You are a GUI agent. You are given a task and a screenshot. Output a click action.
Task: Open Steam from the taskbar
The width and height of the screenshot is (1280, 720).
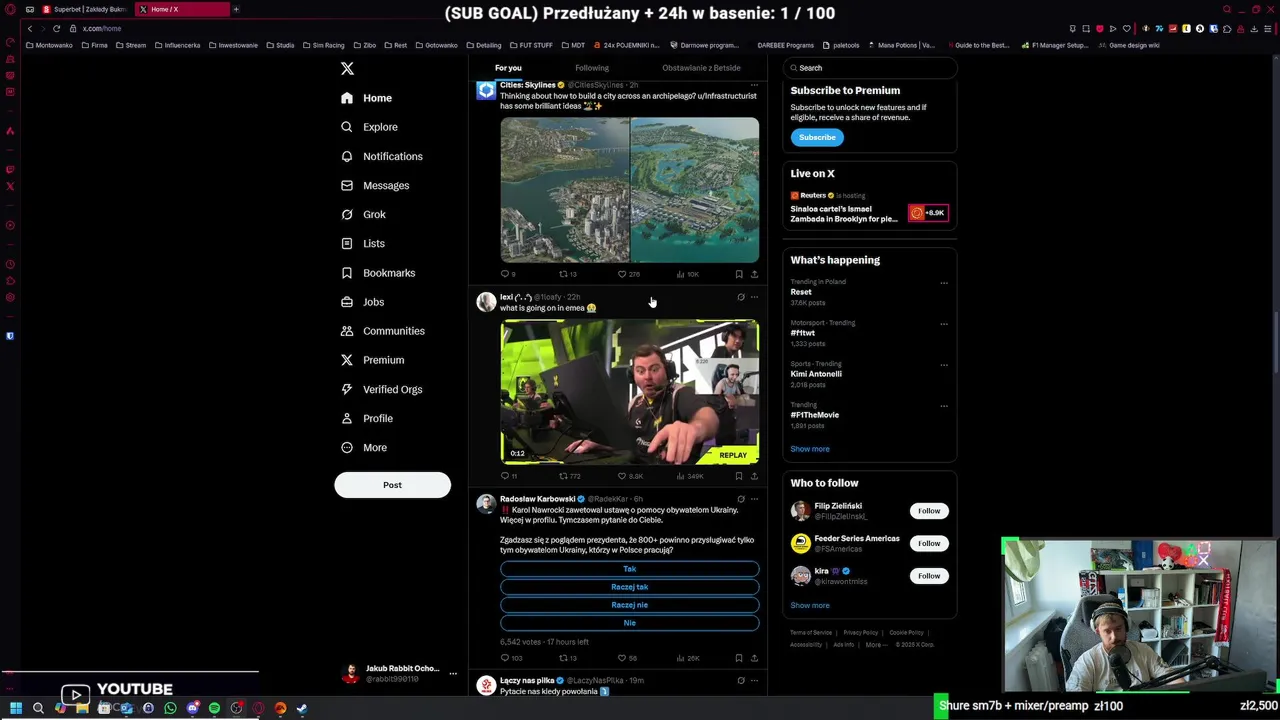point(302,708)
